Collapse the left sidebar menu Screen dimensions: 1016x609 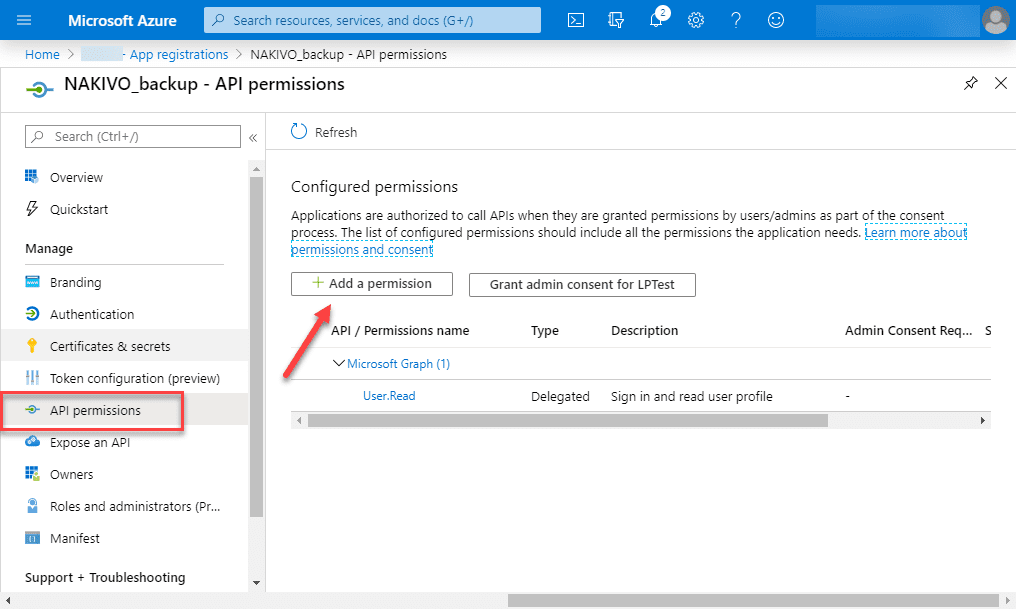click(253, 137)
